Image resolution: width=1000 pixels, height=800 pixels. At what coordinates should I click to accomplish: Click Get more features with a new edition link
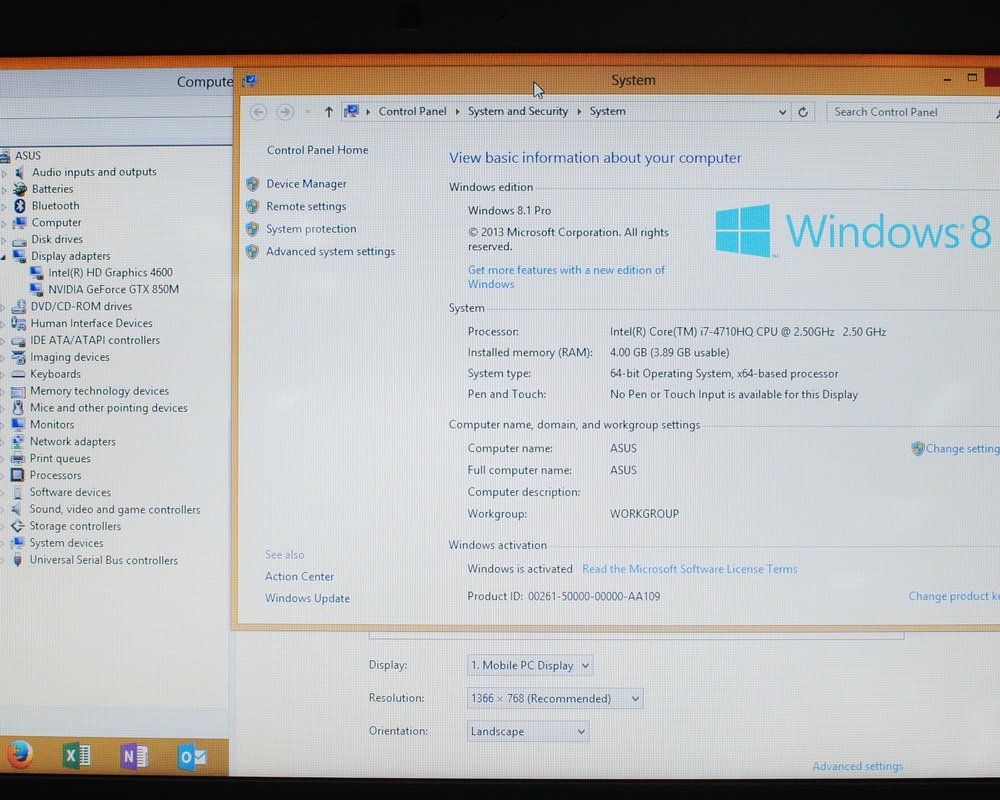pyautogui.click(x=566, y=277)
